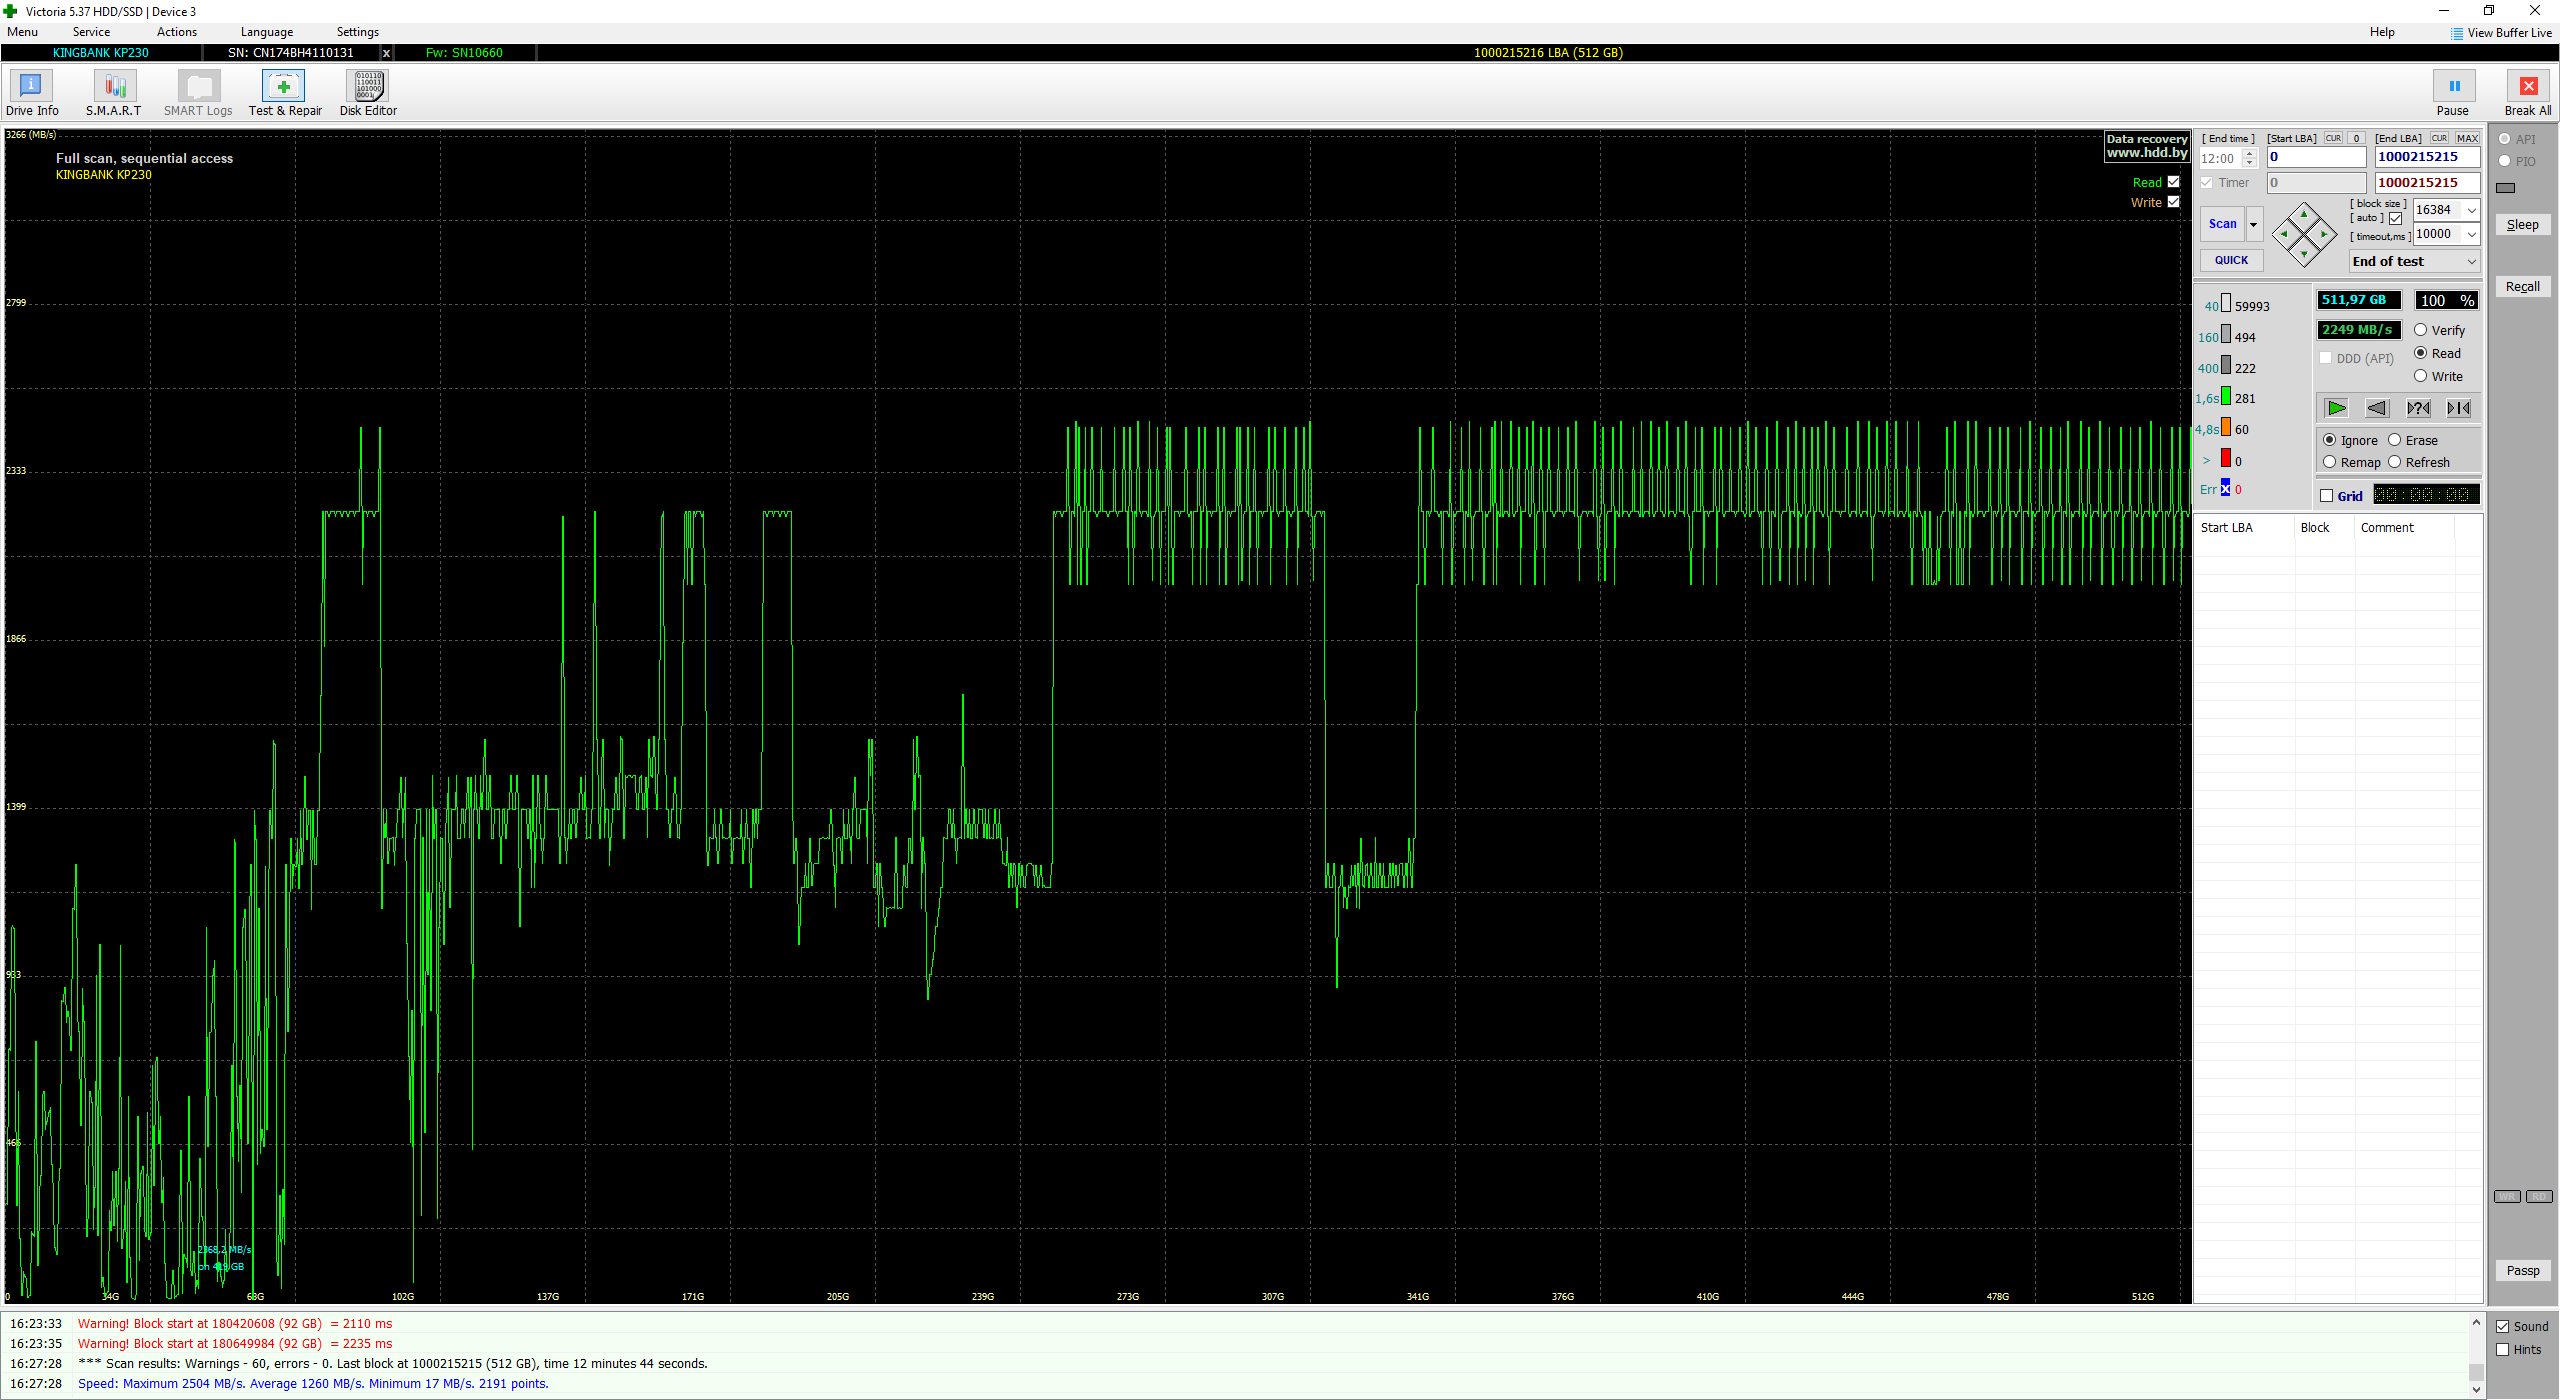
Task: Expand the block size 16384 dropdown
Action: pyautogui.click(x=2472, y=210)
